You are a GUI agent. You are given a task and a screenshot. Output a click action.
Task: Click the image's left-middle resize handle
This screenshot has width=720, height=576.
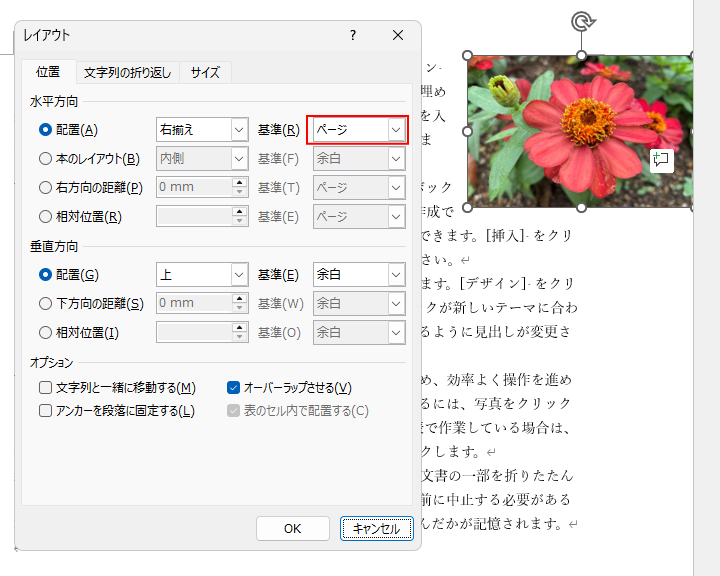(467, 131)
